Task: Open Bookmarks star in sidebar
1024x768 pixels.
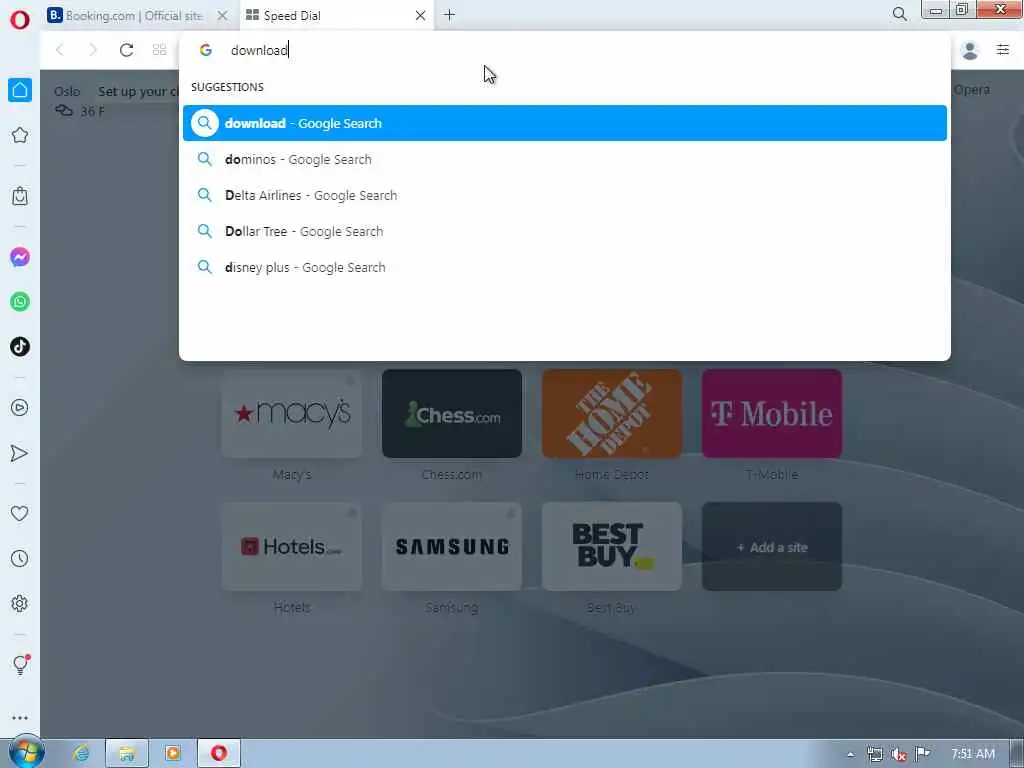Action: click(x=20, y=135)
